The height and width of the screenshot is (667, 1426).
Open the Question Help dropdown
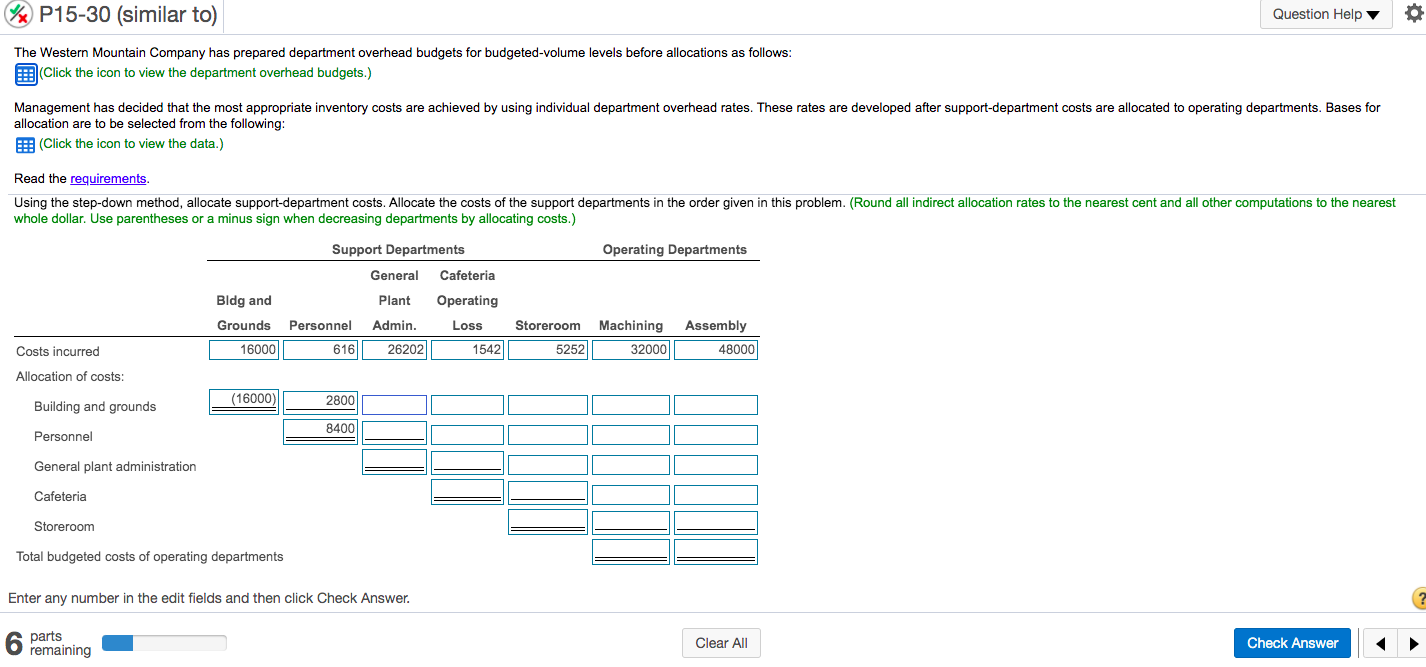pos(1325,14)
